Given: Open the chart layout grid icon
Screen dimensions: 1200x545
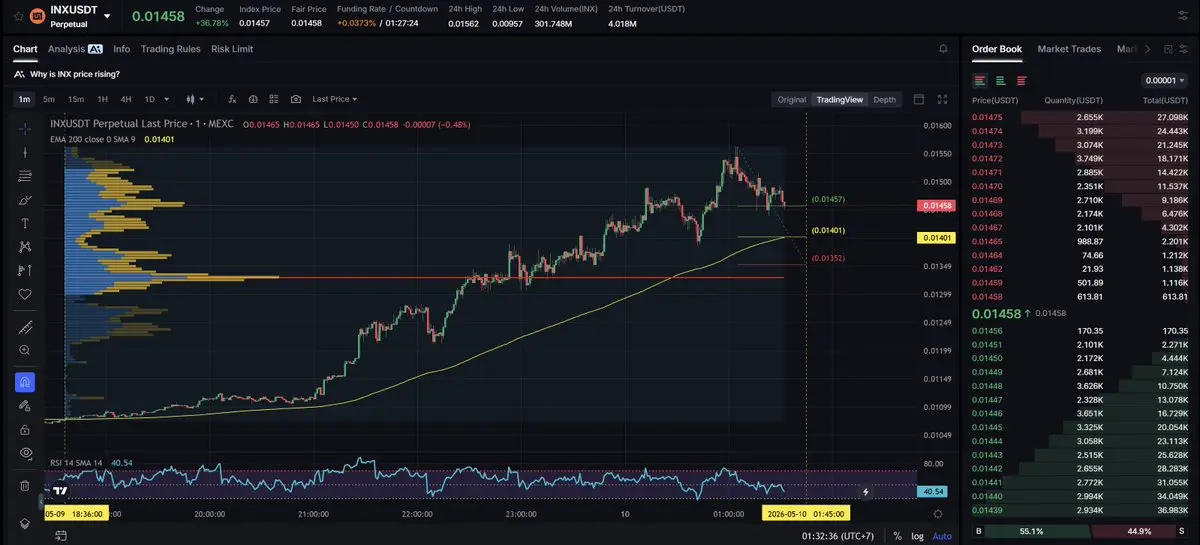Looking at the screenshot, I should (x=274, y=99).
